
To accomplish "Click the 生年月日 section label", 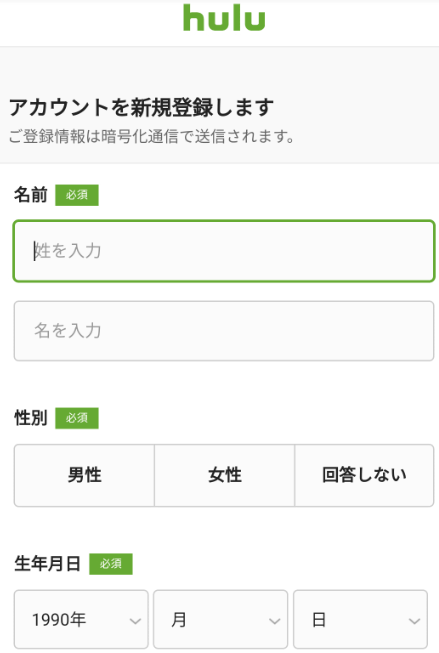I will click(47, 563).
